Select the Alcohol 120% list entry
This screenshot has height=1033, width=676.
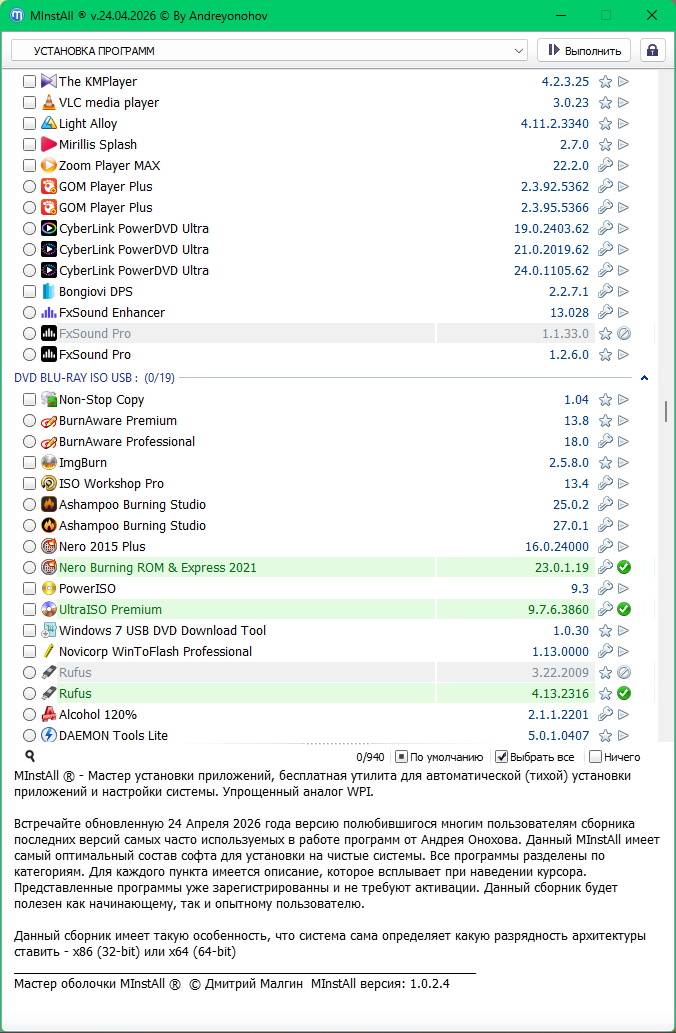pyautogui.click(x=98, y=714)
